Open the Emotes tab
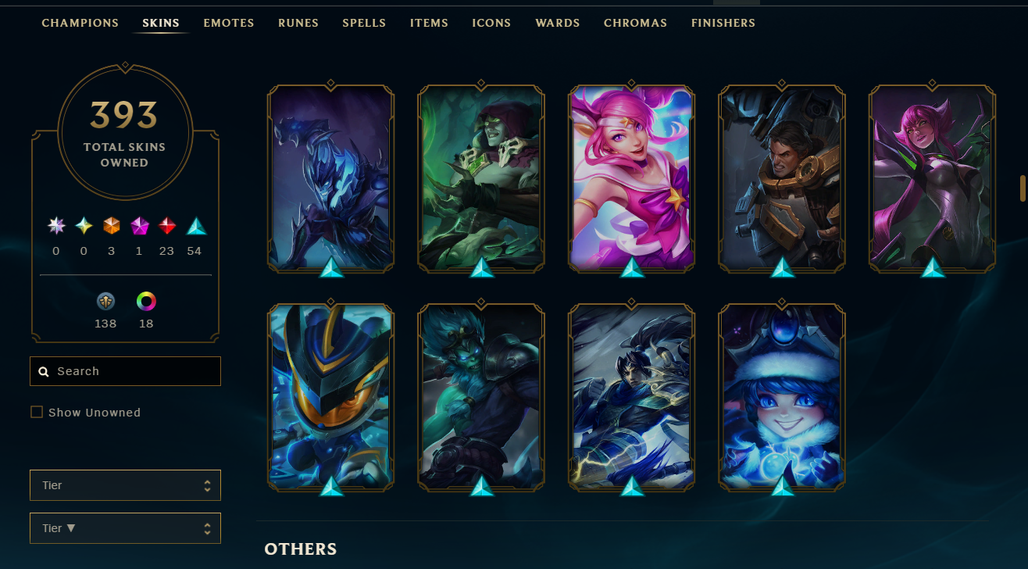The image size is (1028, 569). (228, 23)
